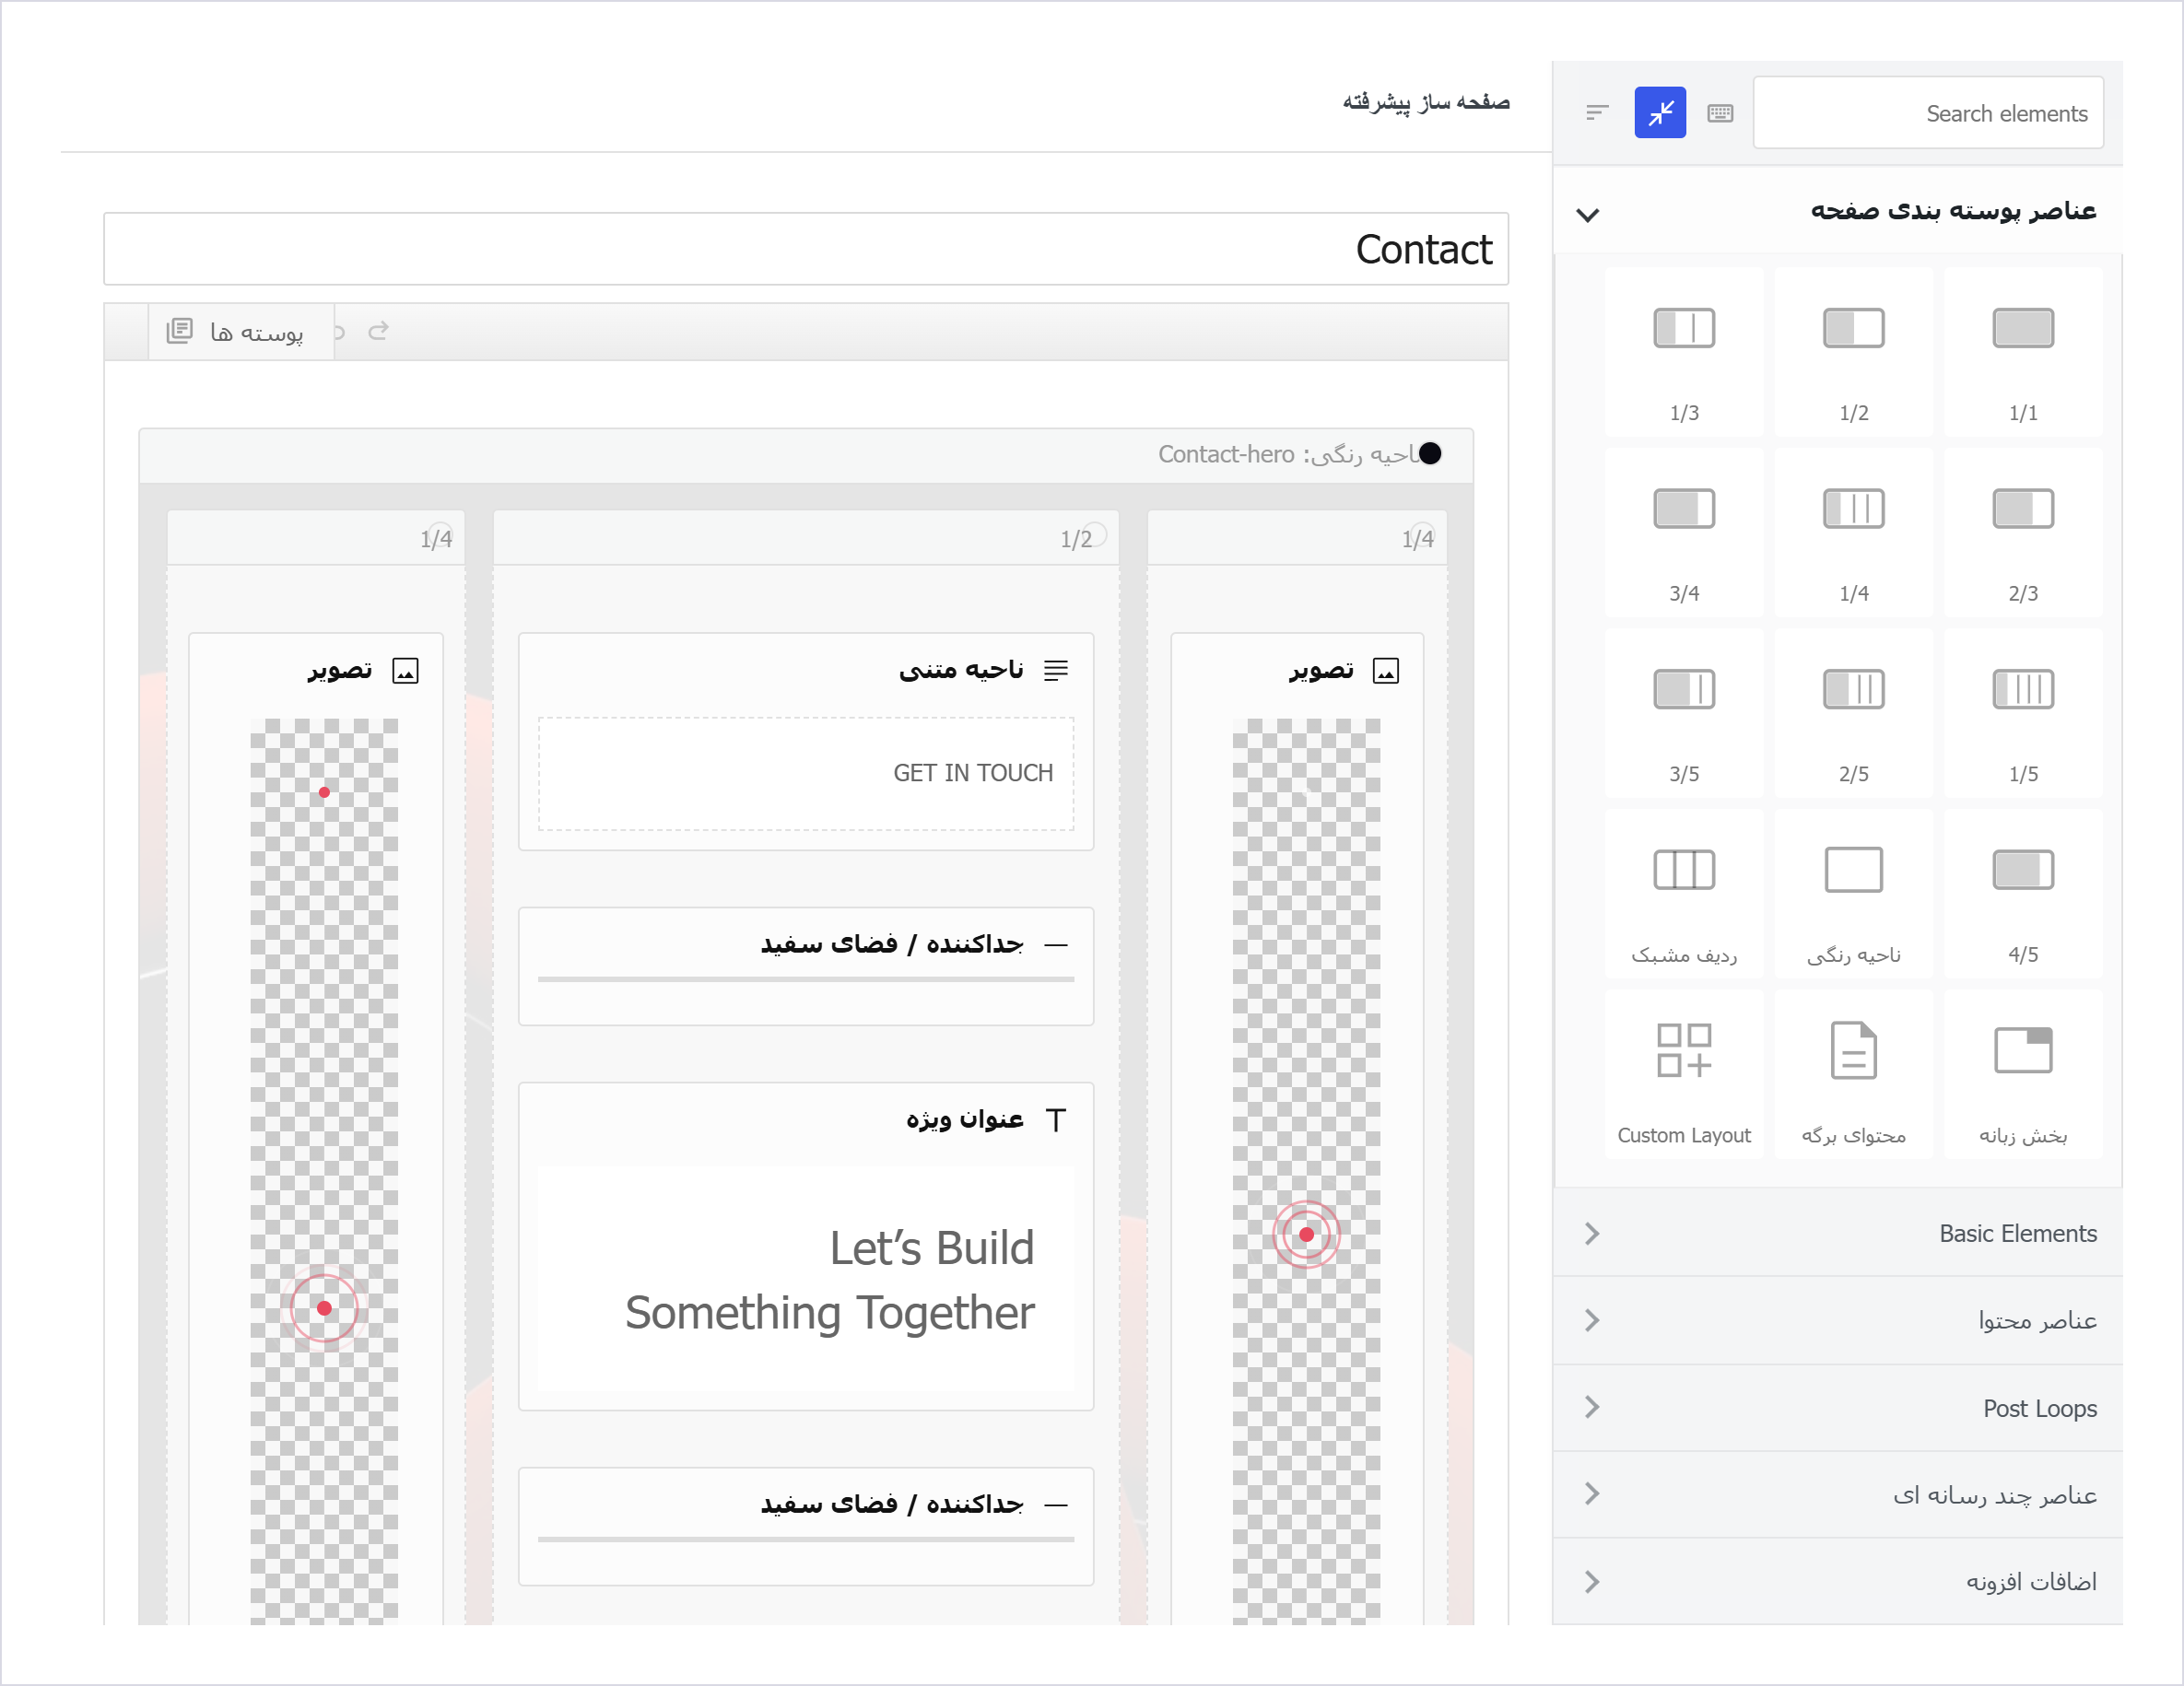
Task: Click the Let's Build Something Together heading
Action: click(830, 1280)
